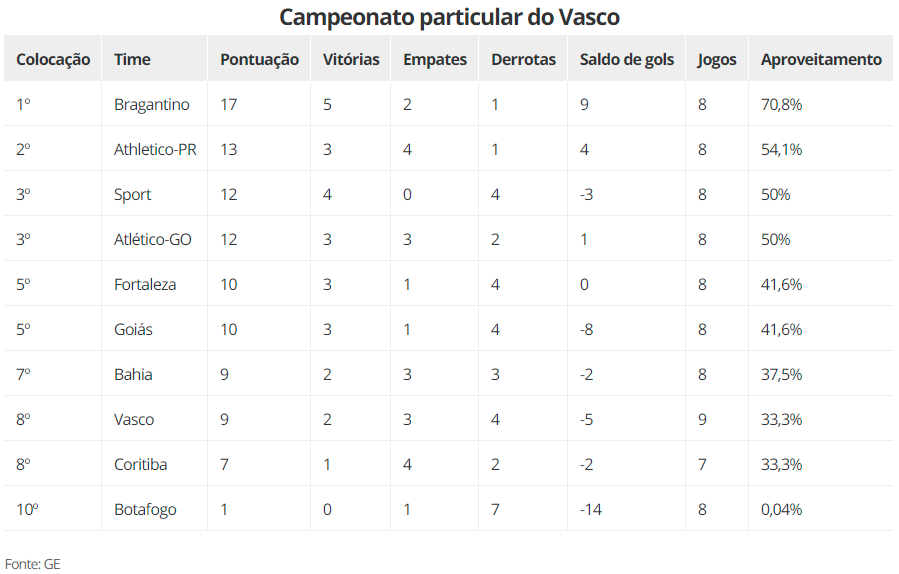Select the Pontuação column header
899x574 pixels.
(259, 59)
